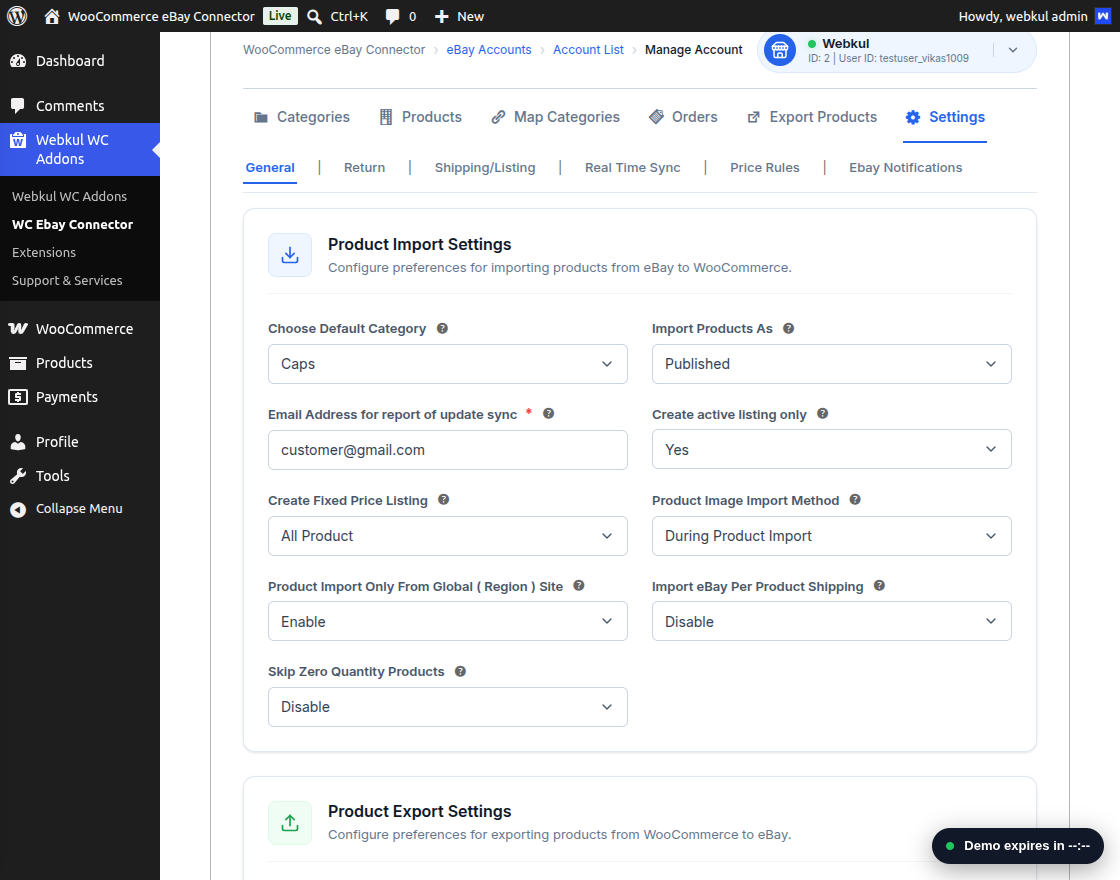Select the General settings sub-tab
This screenshot has width=1120, height=880.
[x=270, y=168]
